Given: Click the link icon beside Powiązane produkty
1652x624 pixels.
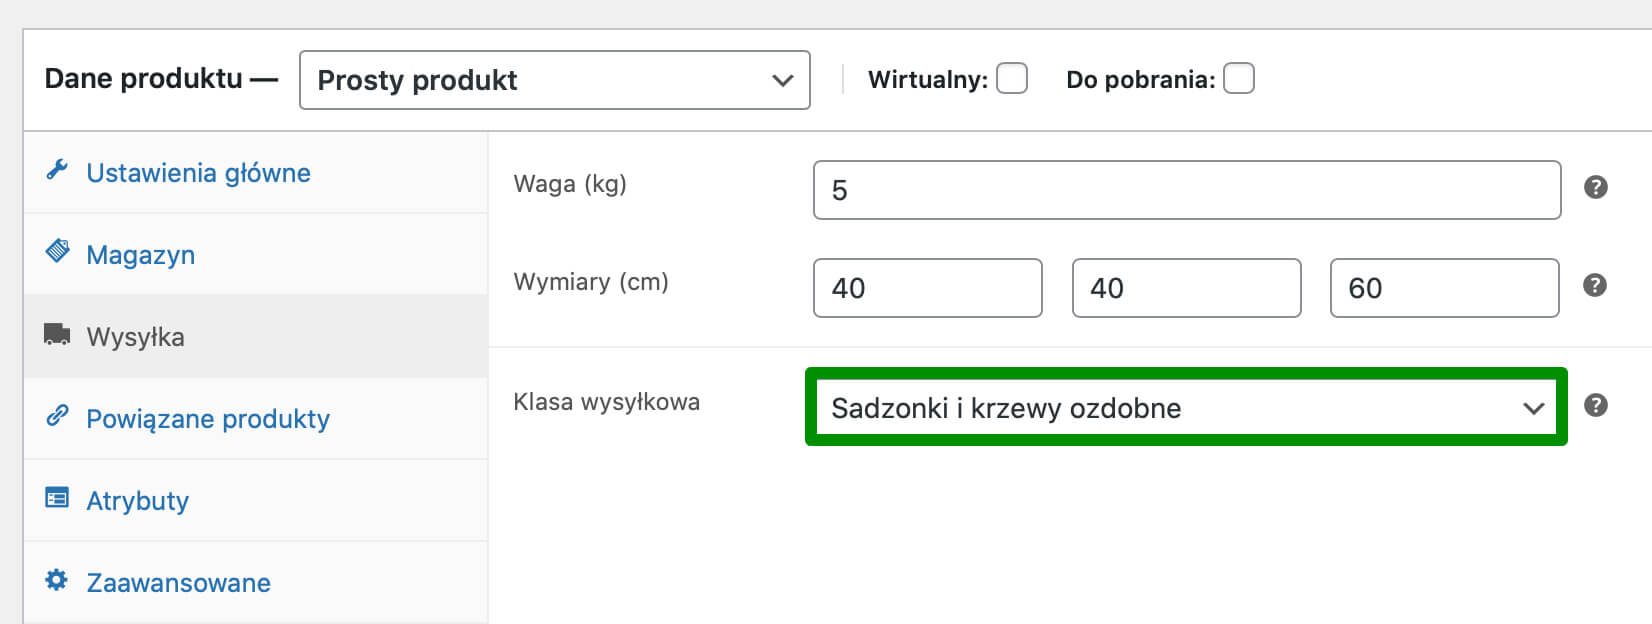Looking at the screenshot, I should (57, 415).
